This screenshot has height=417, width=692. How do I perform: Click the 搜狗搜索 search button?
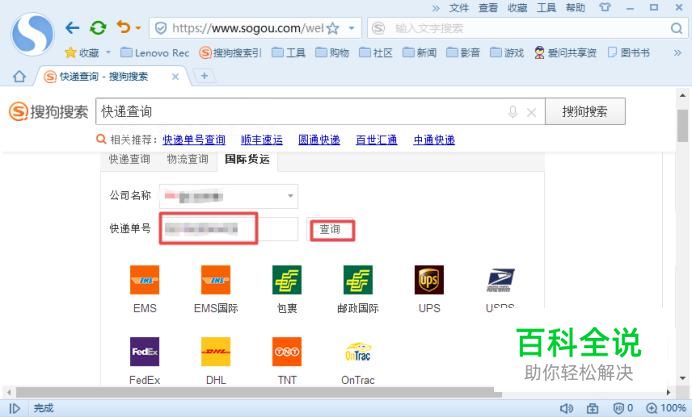point(585,111)
